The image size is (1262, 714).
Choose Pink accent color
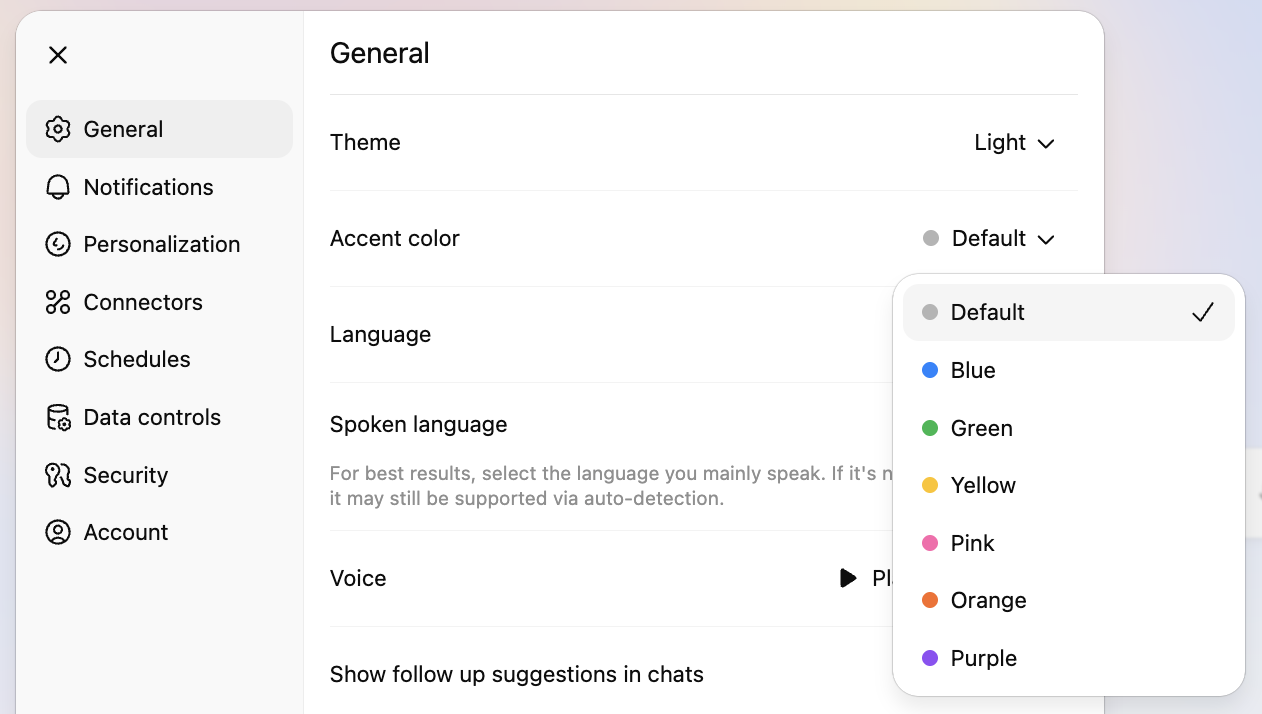[x=1068, y=543]
